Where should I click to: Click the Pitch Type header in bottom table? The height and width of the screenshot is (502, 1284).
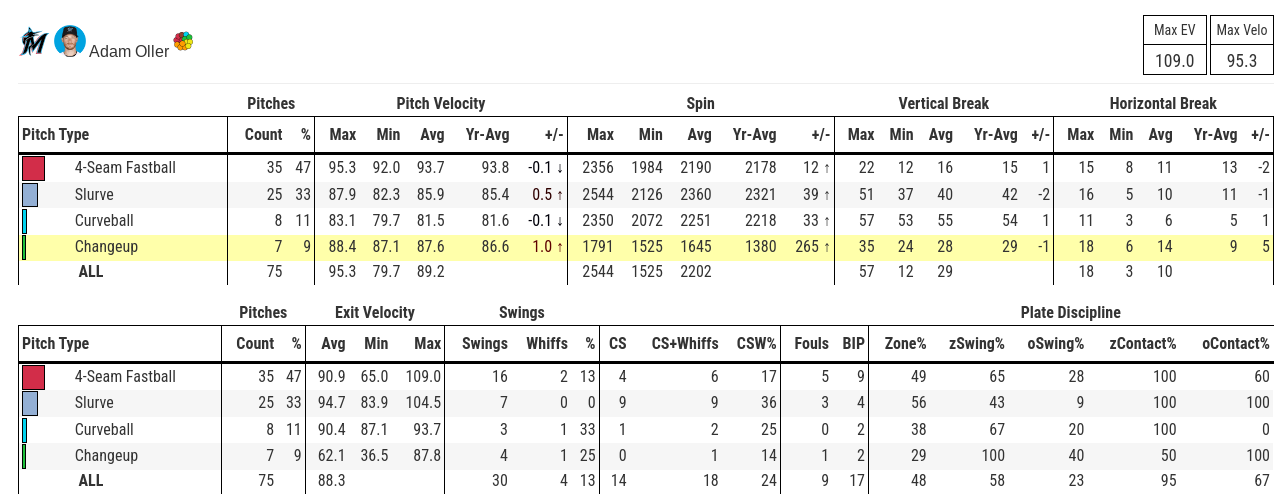(x=56, y=343)
